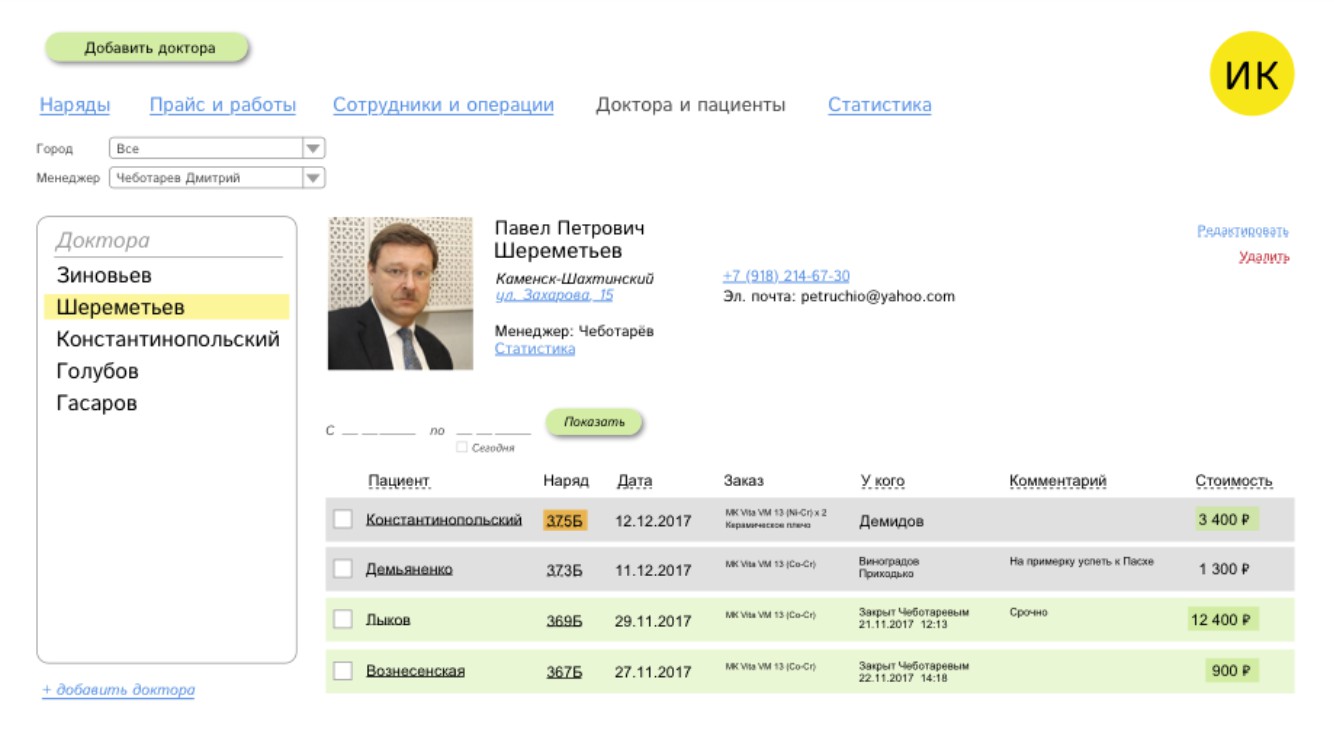Screen dimensions: 1334x752
Task: Click the date 11.12.2017
Action: (x=653, y=570)
